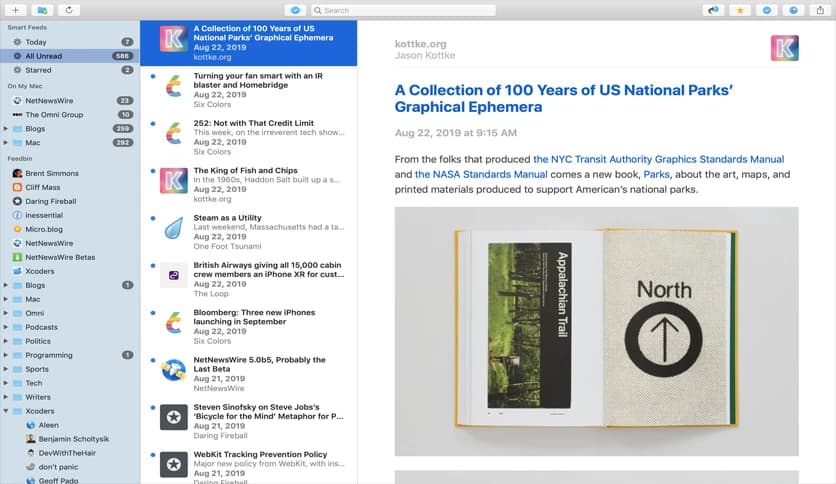Viewport: 836px width, 484px height.
Task: Click the kottke icon beside King of Fish and Chips
Action: tap(174, 181)
